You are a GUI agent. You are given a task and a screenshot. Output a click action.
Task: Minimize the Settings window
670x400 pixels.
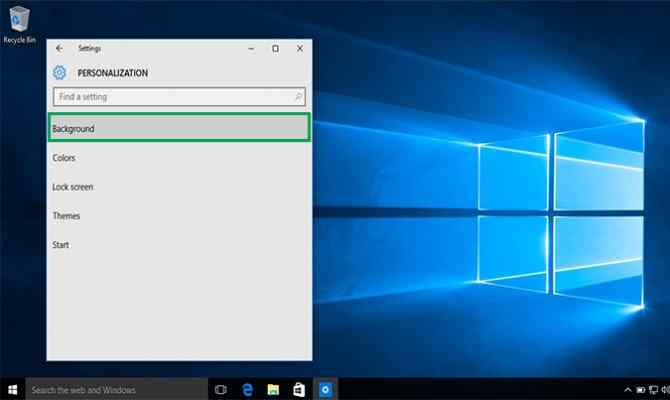[x=251, y=49]
